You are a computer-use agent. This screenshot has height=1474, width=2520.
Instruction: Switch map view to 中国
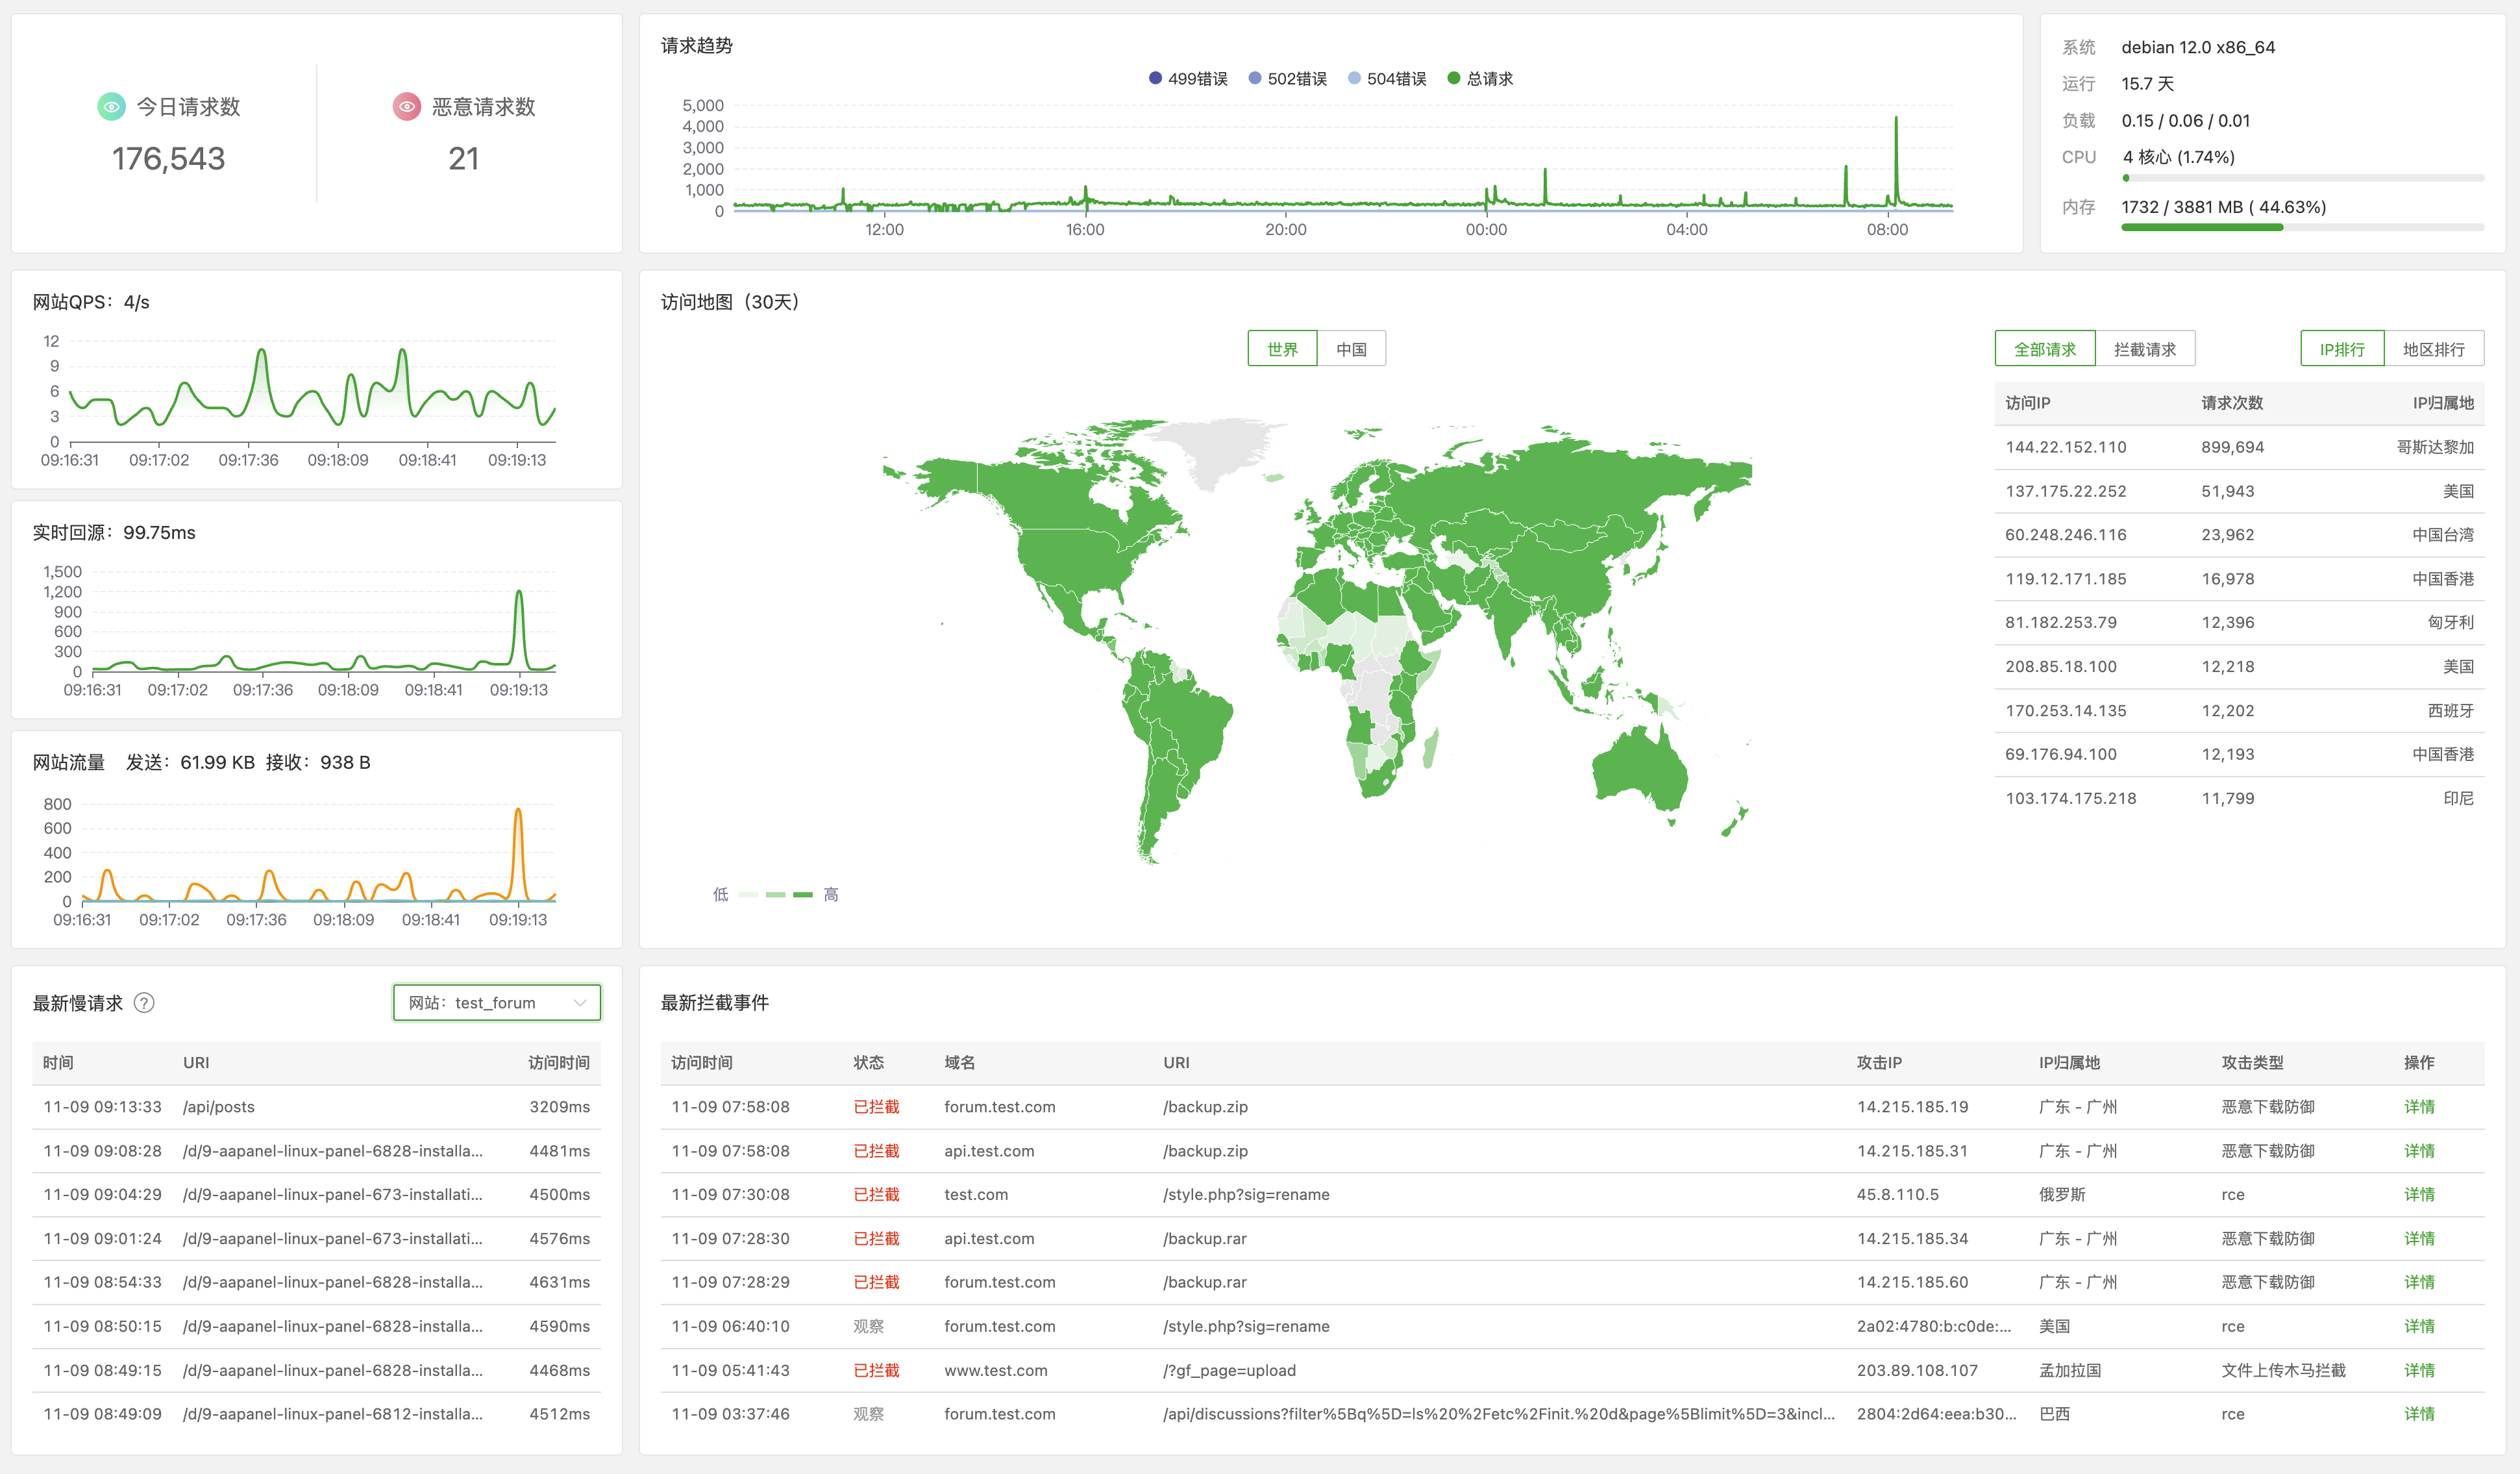[x=1351, y=349]
